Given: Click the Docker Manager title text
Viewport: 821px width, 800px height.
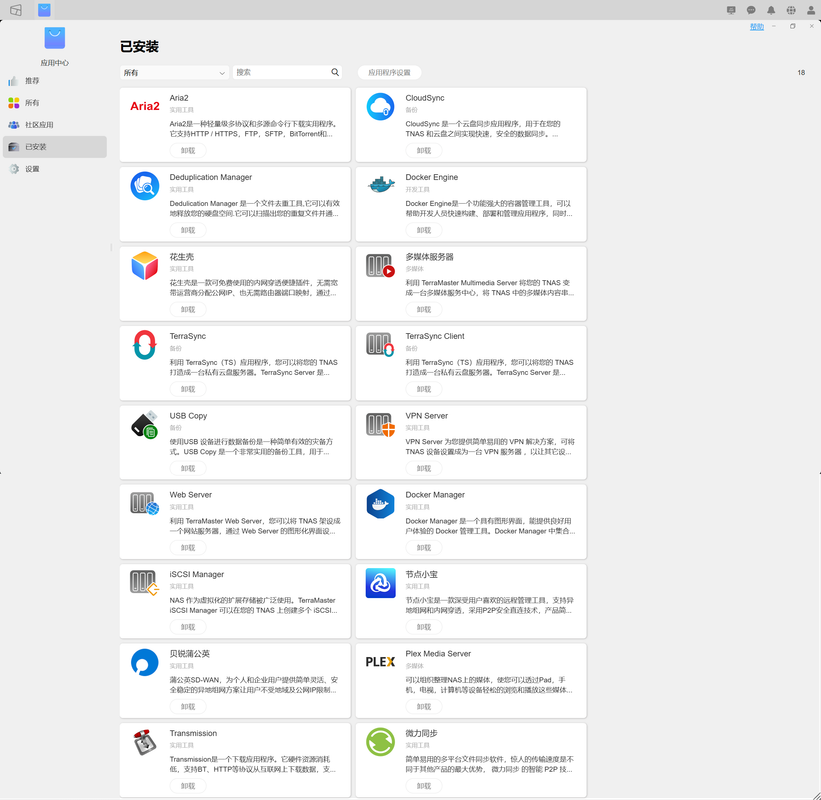Looking at the screenshot, I should pyautogui.click(x=435, y=495).
